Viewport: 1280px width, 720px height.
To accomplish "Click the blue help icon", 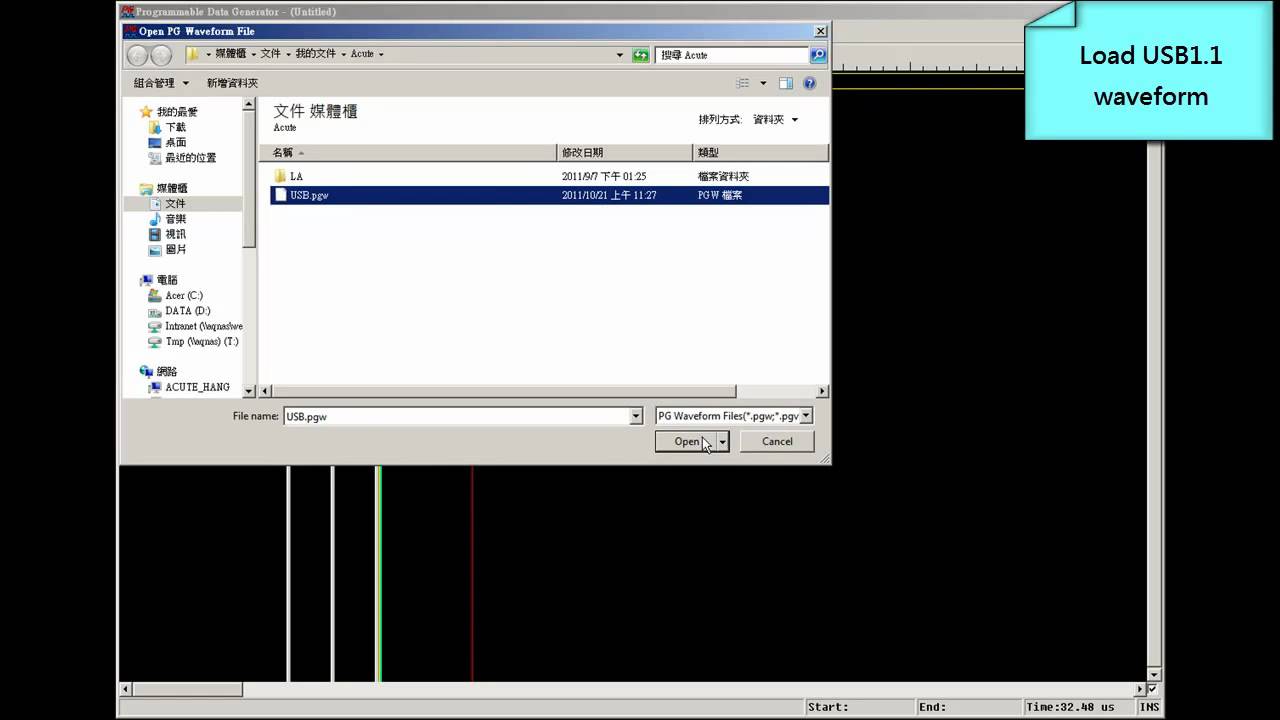I will coord(810,83).
